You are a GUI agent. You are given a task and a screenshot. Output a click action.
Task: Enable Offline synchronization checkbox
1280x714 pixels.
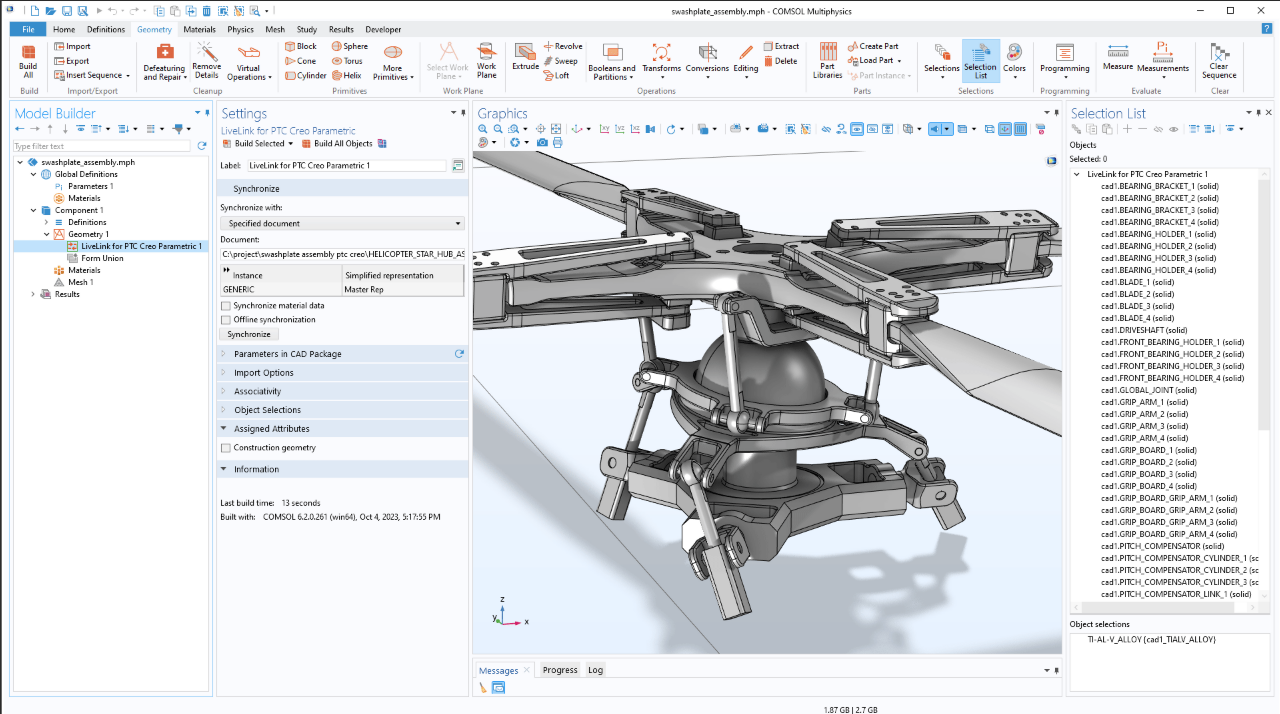226,320
